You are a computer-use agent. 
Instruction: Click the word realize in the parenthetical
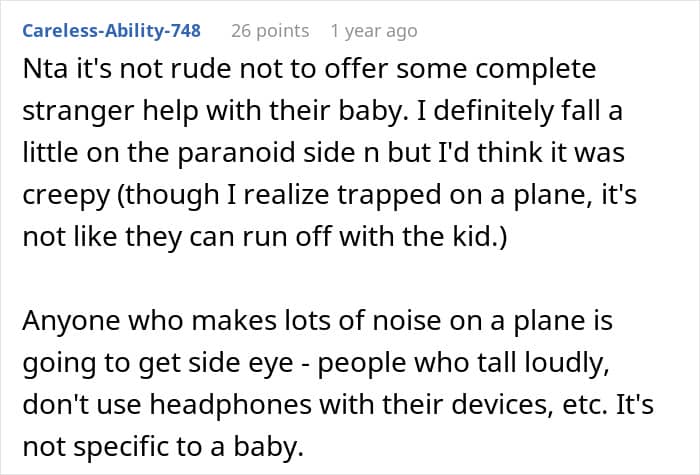286,195
